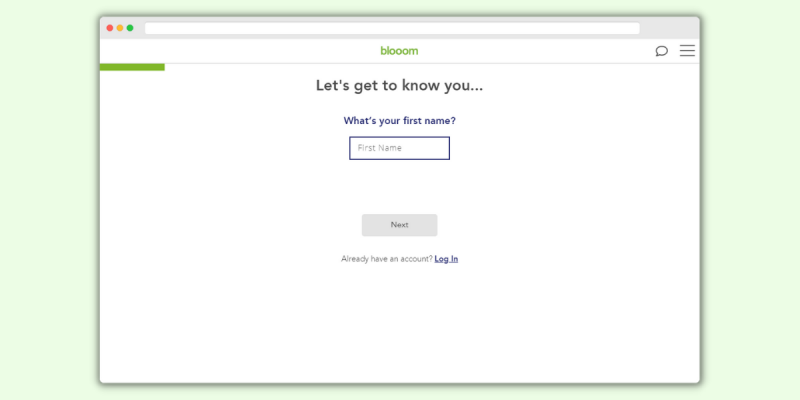The width and height of the screenshot is (800, 400).
Task: Click the Next button
Action: 399,225
